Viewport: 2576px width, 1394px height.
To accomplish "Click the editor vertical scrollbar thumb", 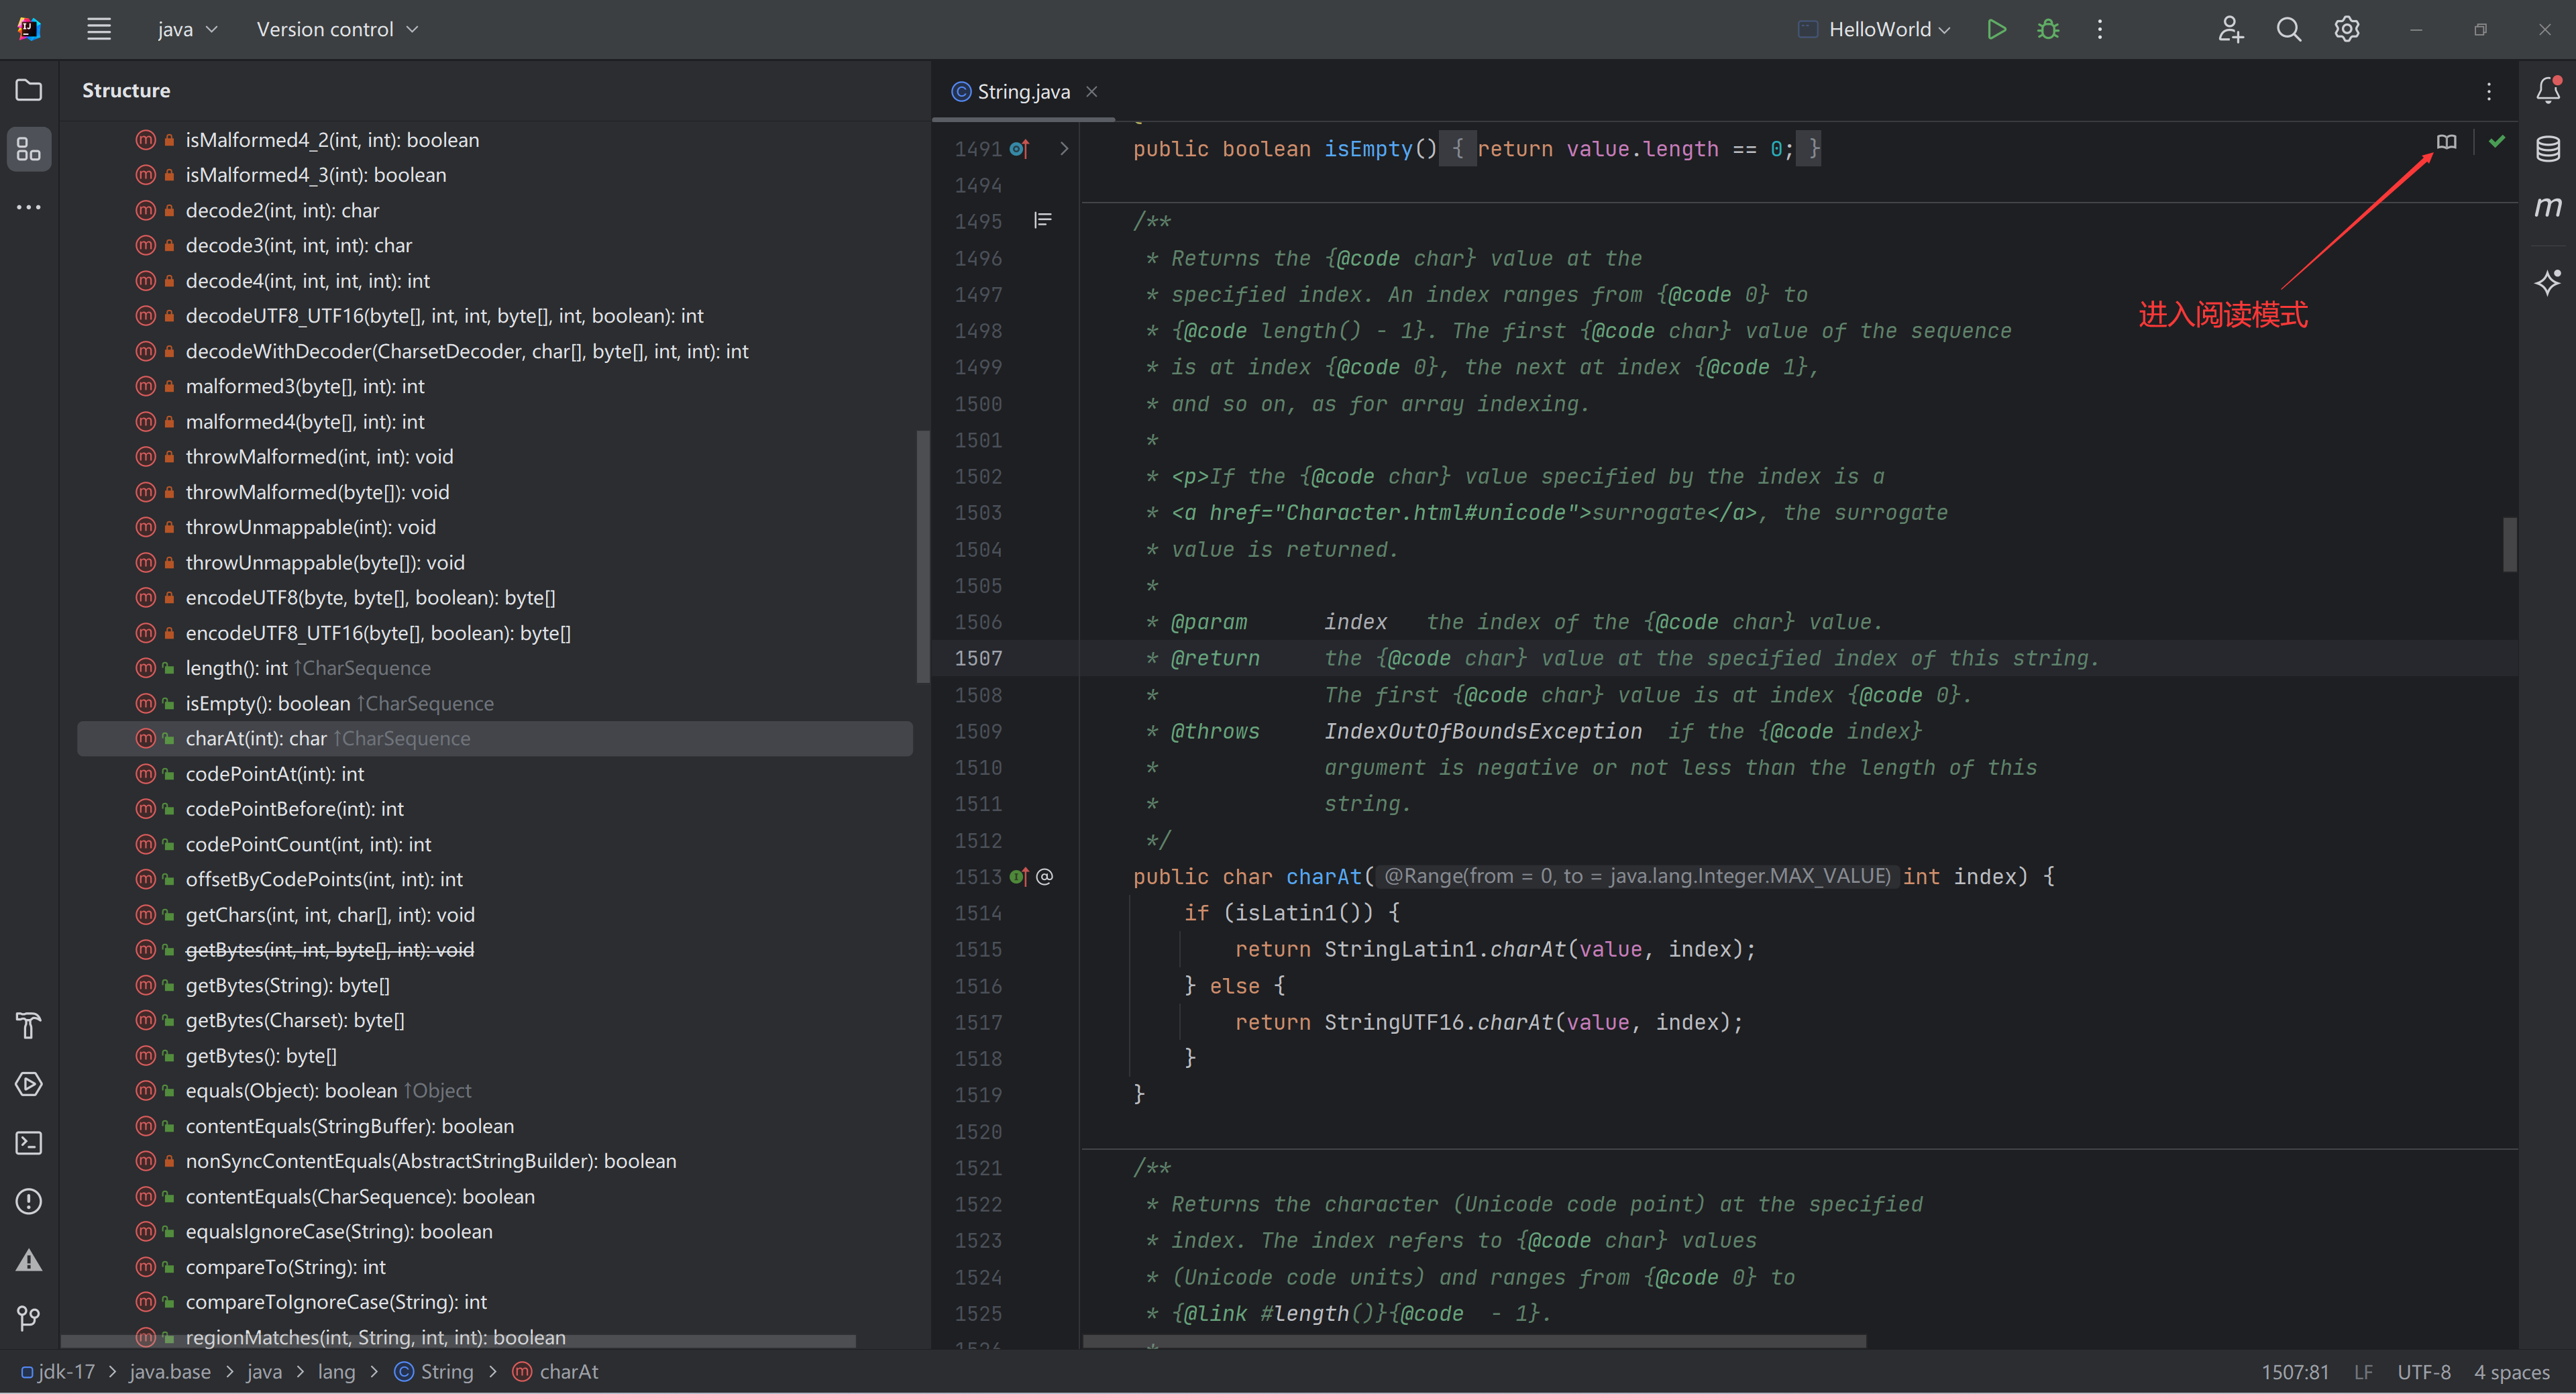I will click(2509, 544).
